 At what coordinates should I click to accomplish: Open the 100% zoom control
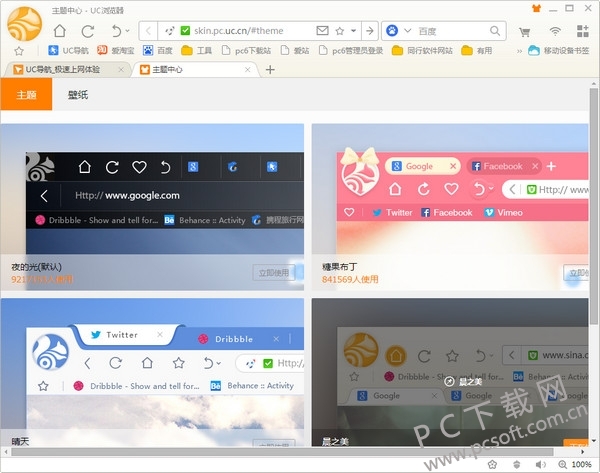coord(575,465)
